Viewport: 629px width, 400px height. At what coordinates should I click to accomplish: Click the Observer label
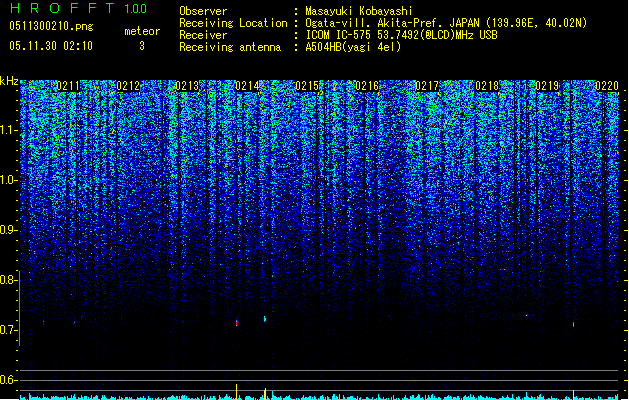(x=203, y=11)
